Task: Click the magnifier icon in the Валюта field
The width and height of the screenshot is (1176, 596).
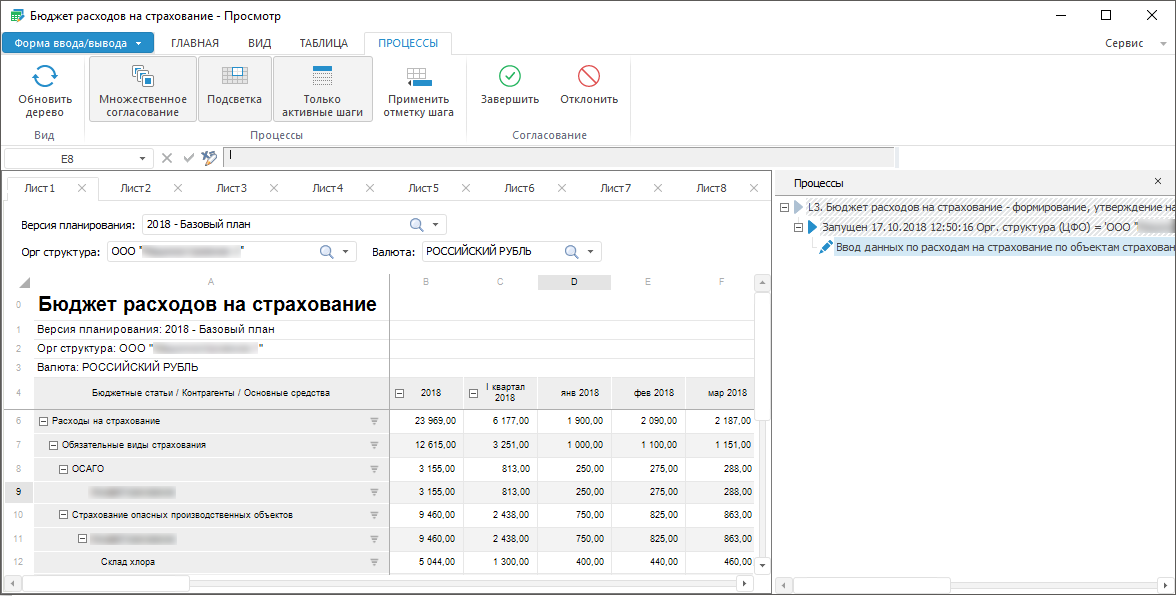Action: point(572,252)
